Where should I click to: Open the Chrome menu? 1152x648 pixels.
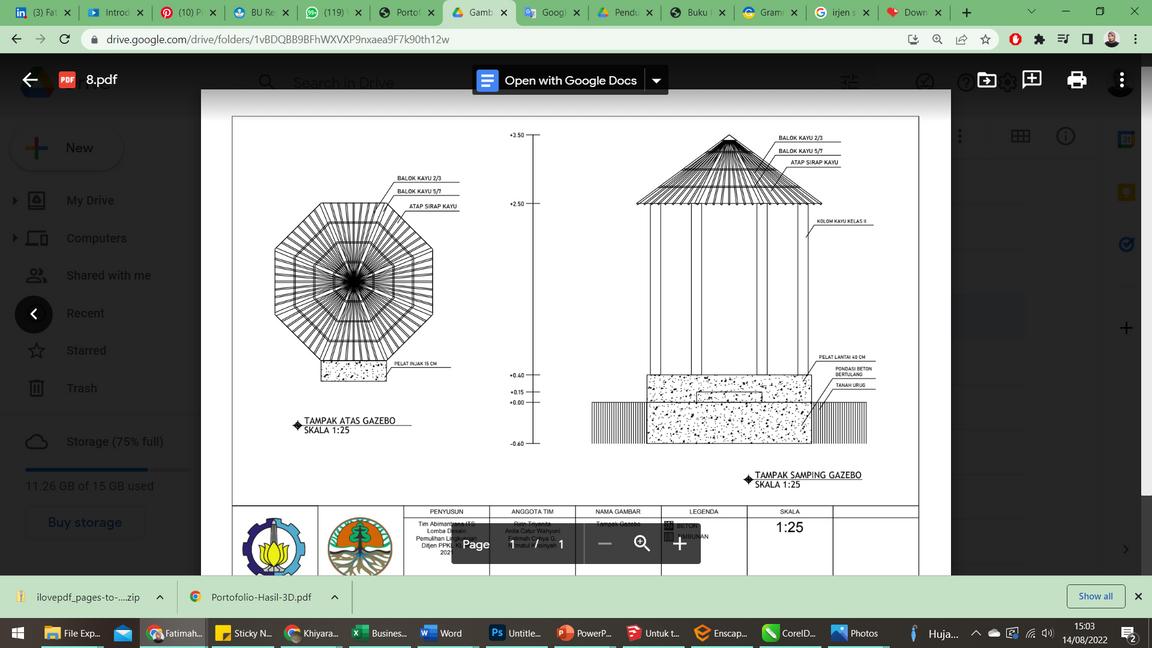(1136, 40)
